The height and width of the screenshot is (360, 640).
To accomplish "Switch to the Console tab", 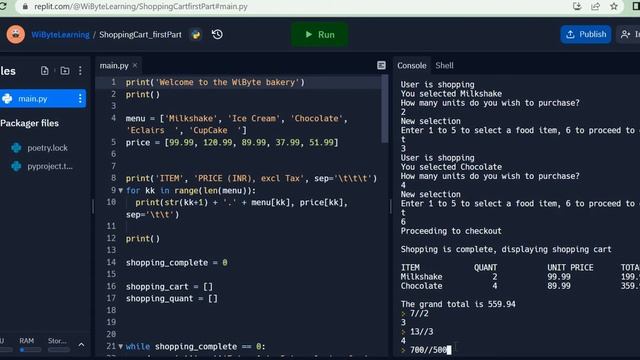I will click(x=411, y=65).
